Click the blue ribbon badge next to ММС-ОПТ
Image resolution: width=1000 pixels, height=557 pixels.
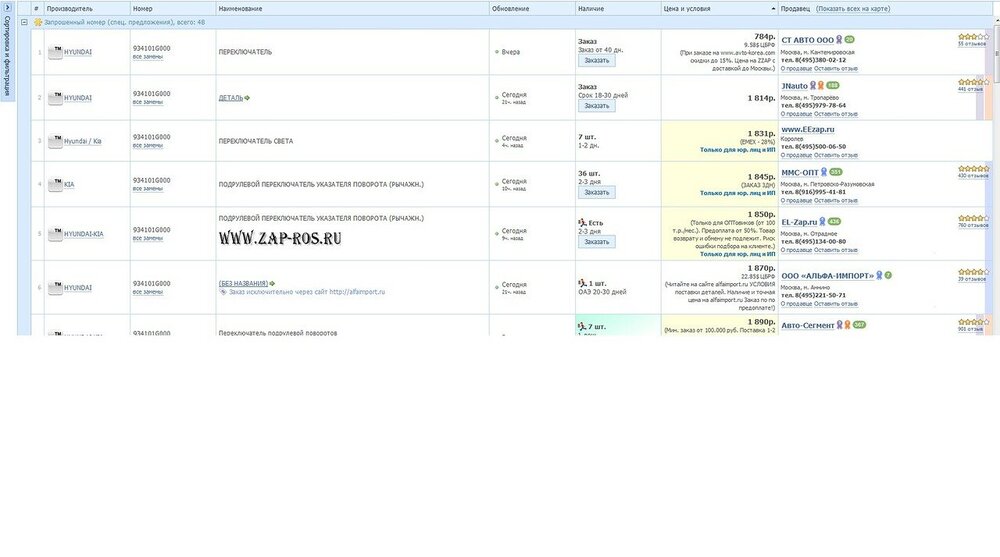click(824, 172)
